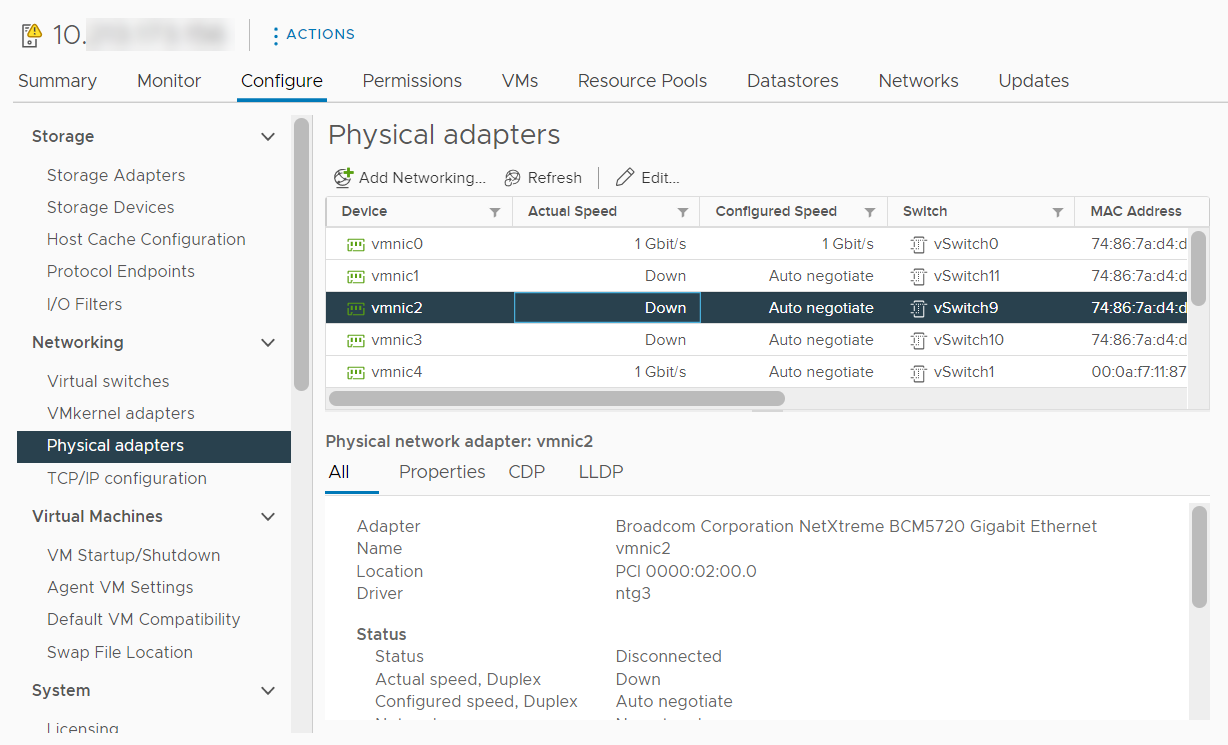Open the Actual Speed column filter
Screen dimensions: 1228x745
coord(682,212)
